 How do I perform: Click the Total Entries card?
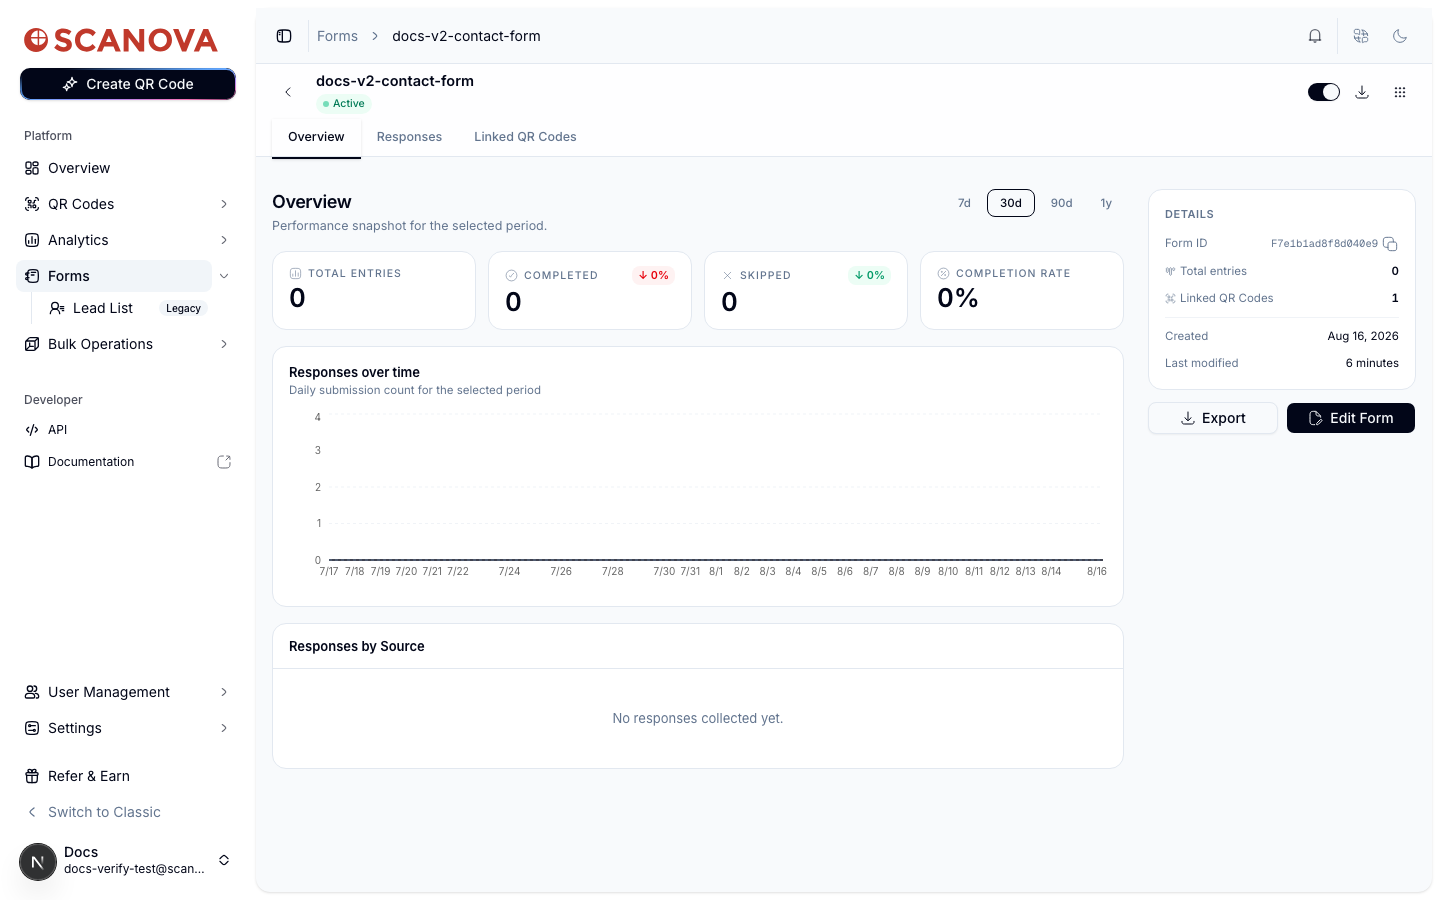[374, 290]
